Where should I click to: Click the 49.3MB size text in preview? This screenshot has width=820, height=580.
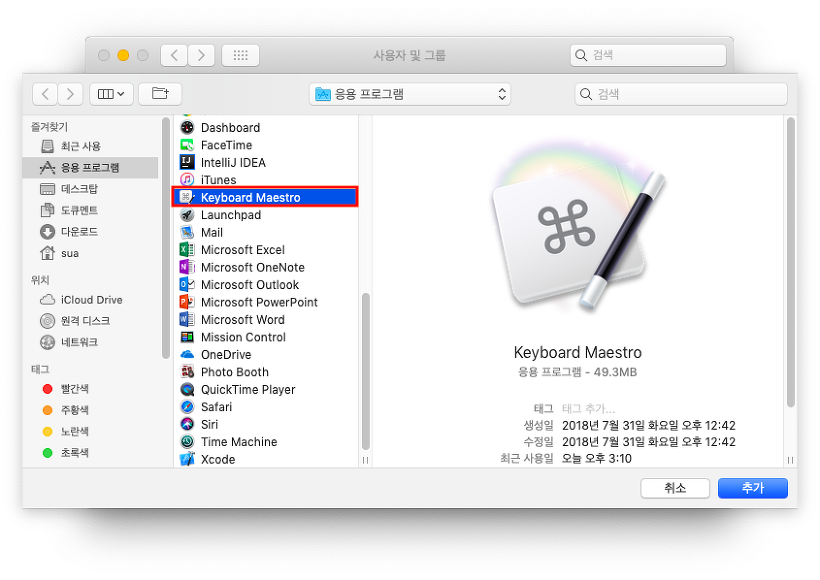click(616, 372)
